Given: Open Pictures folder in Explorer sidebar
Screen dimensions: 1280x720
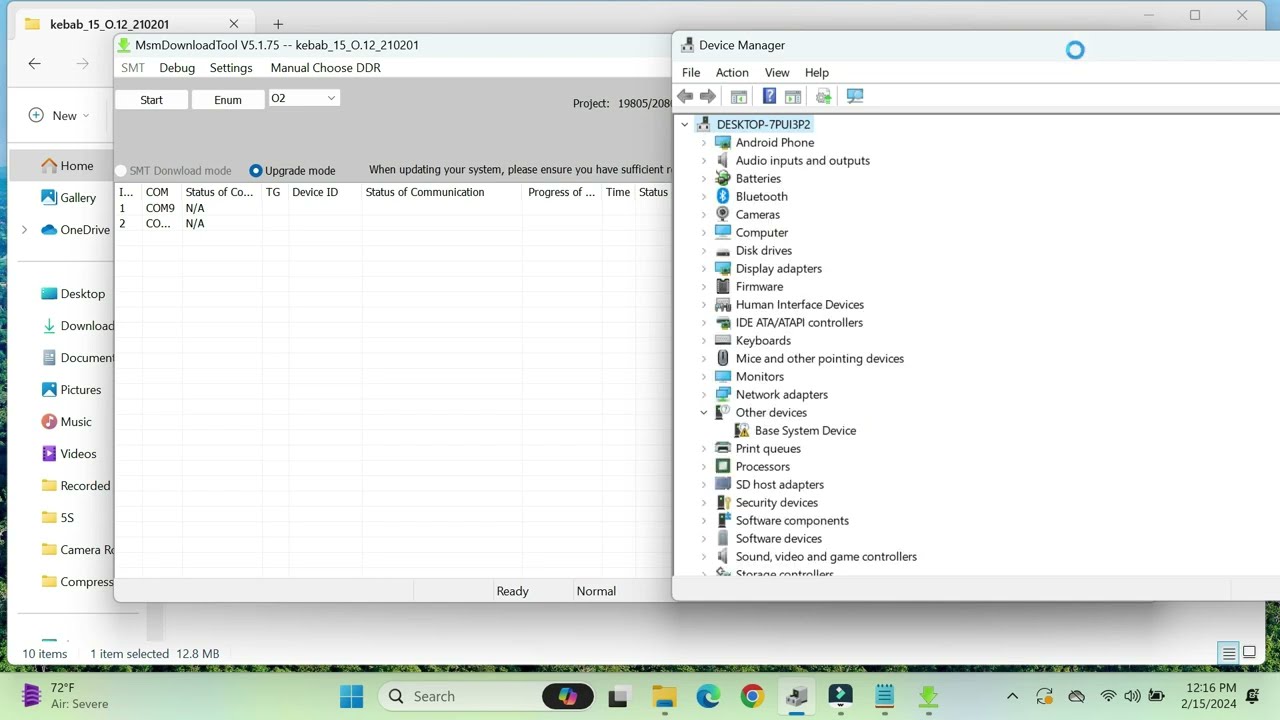Looking at the screenshot, I should 70,390.
